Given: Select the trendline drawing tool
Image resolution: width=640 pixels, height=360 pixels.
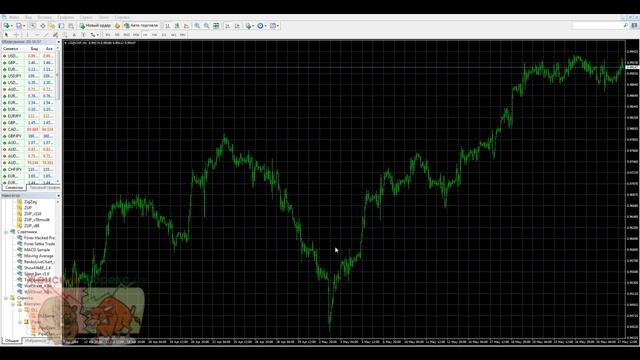Looking at the screenshot, I should click(x=46, y=35).
